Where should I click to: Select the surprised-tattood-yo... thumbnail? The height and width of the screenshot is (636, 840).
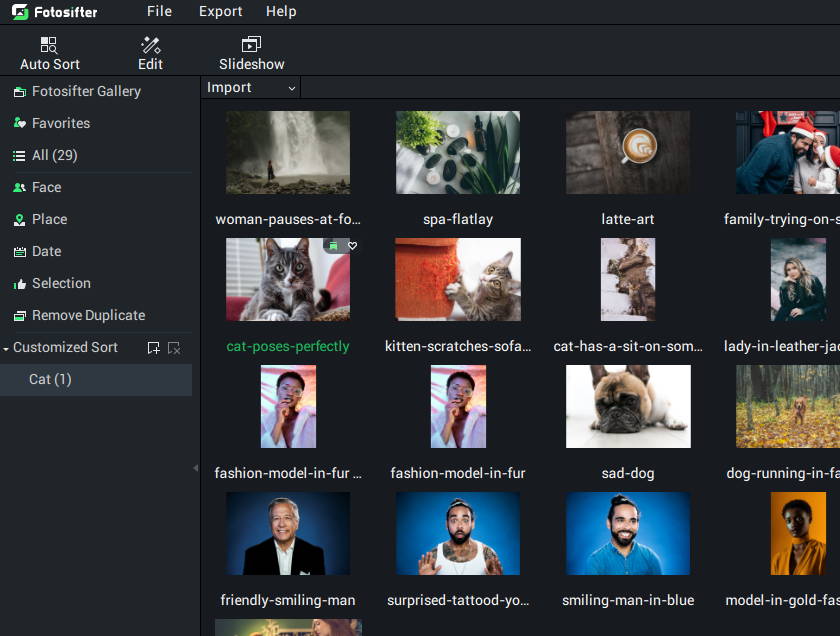458,534
